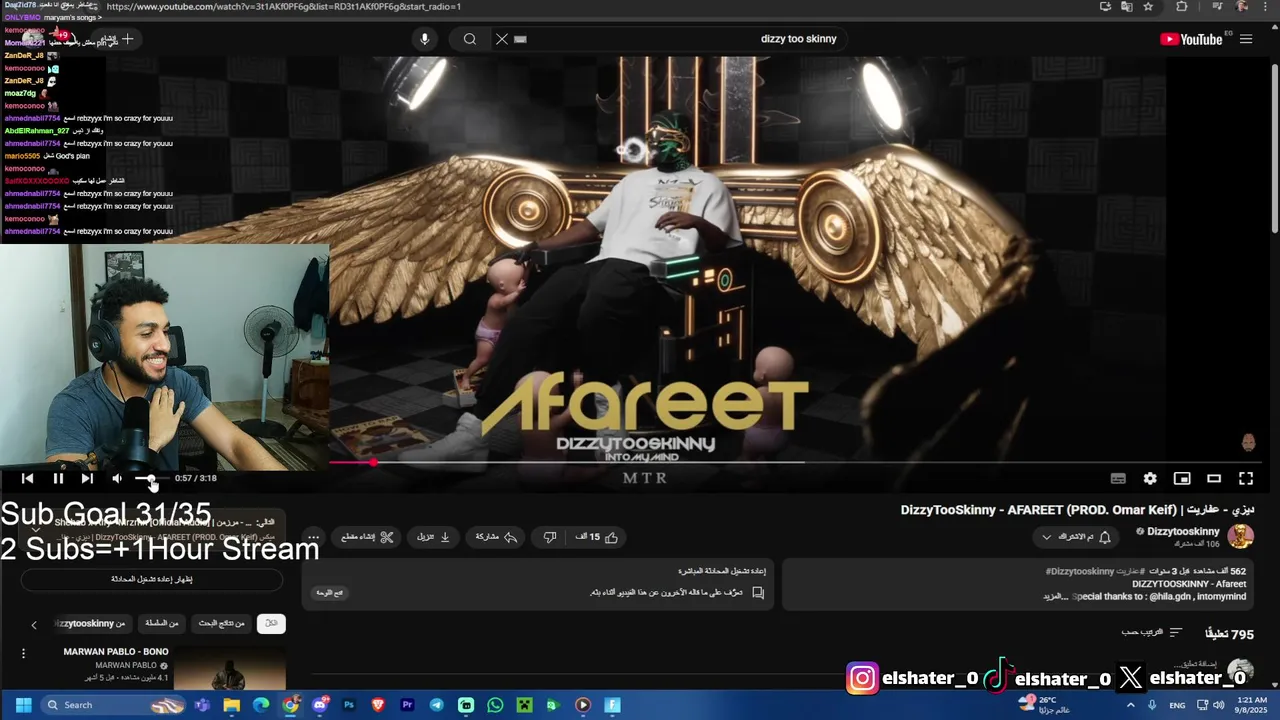
Task: Select the 'from search results' chip
Action: [x=221, y=623]
